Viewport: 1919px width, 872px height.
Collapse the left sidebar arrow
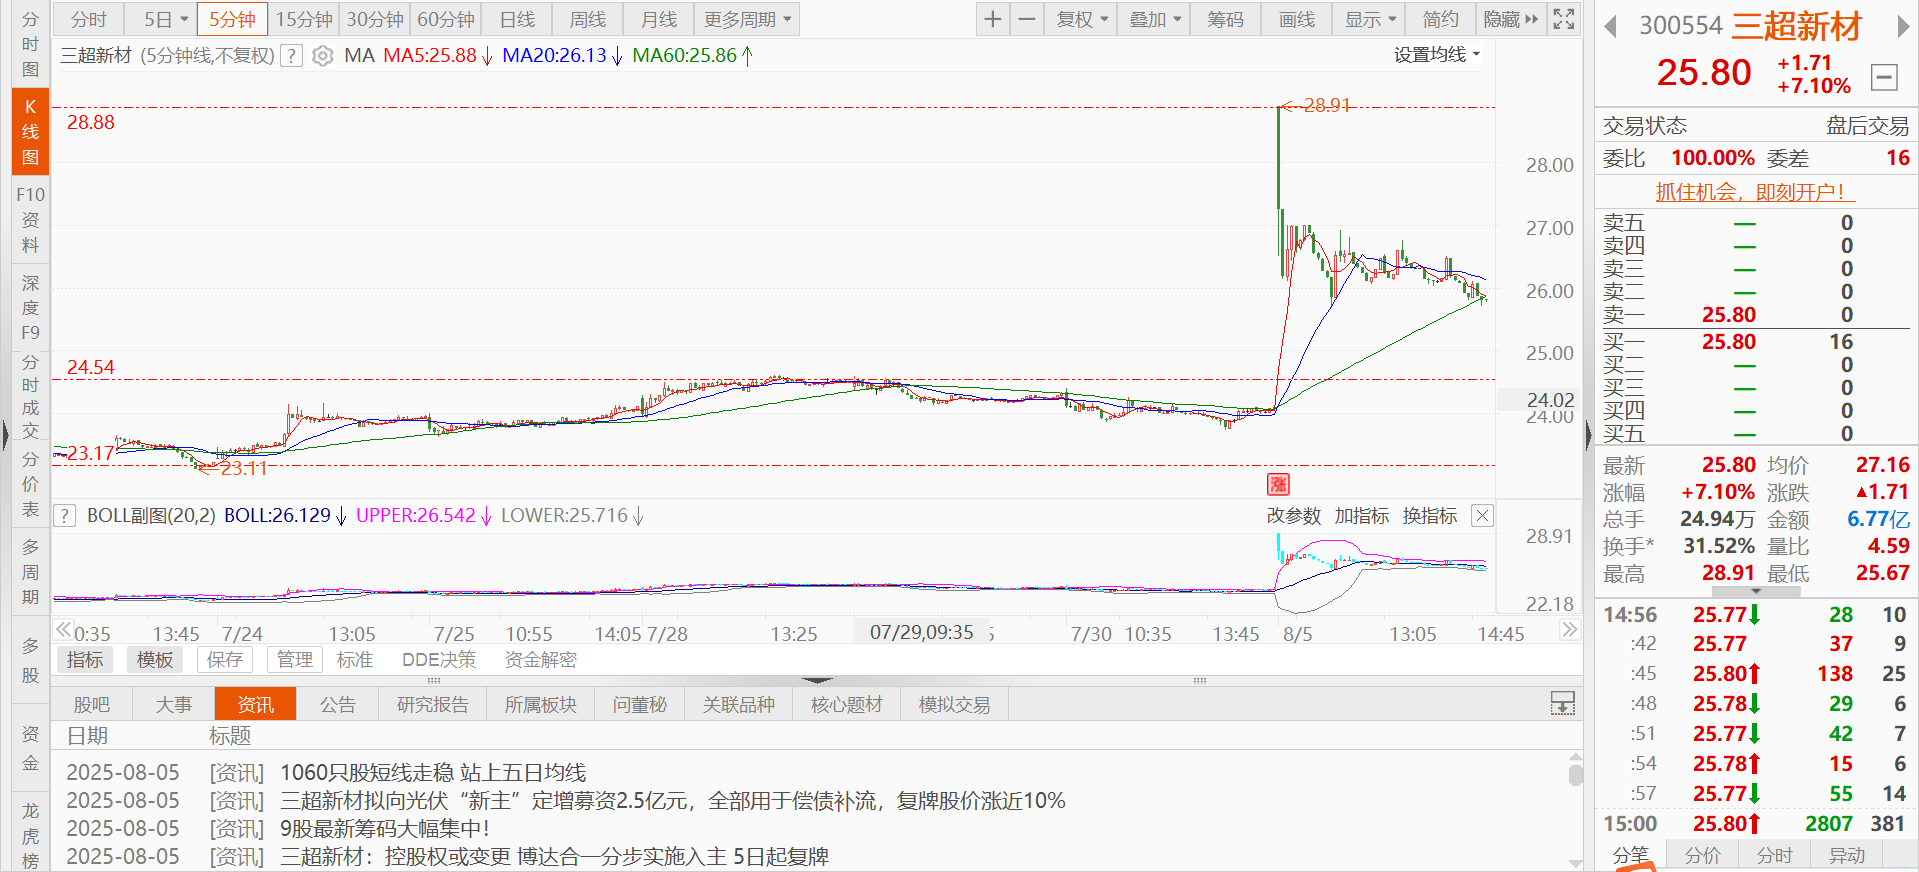[5, 435]
